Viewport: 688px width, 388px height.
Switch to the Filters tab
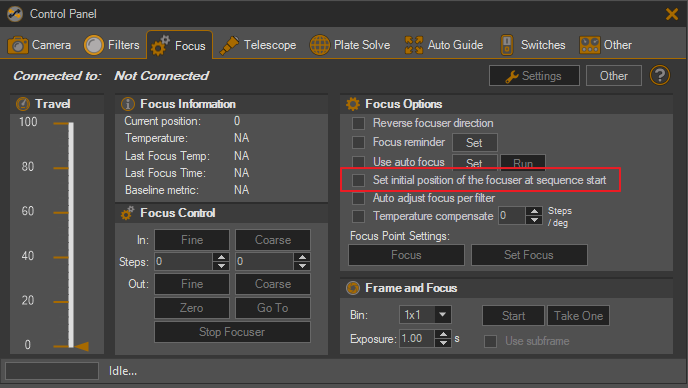coord(111,45)
